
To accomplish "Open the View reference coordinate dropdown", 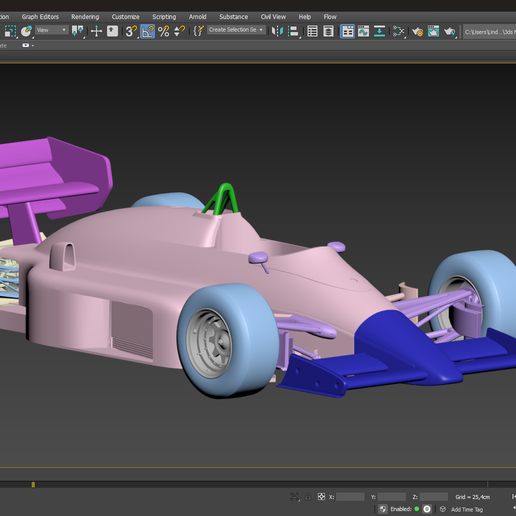I will tap(52, 30).
